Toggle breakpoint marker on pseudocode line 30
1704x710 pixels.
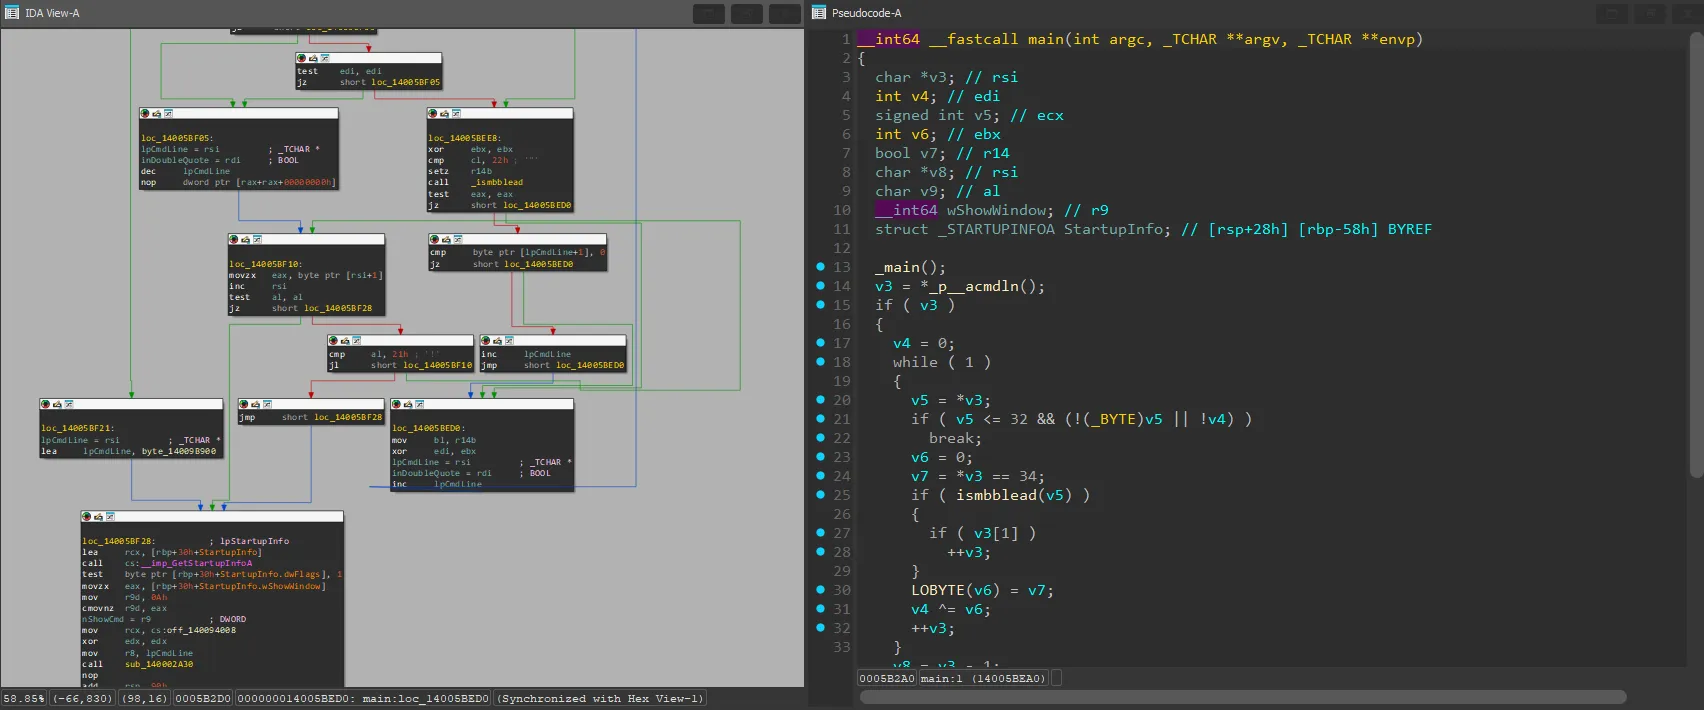(820, 590)
